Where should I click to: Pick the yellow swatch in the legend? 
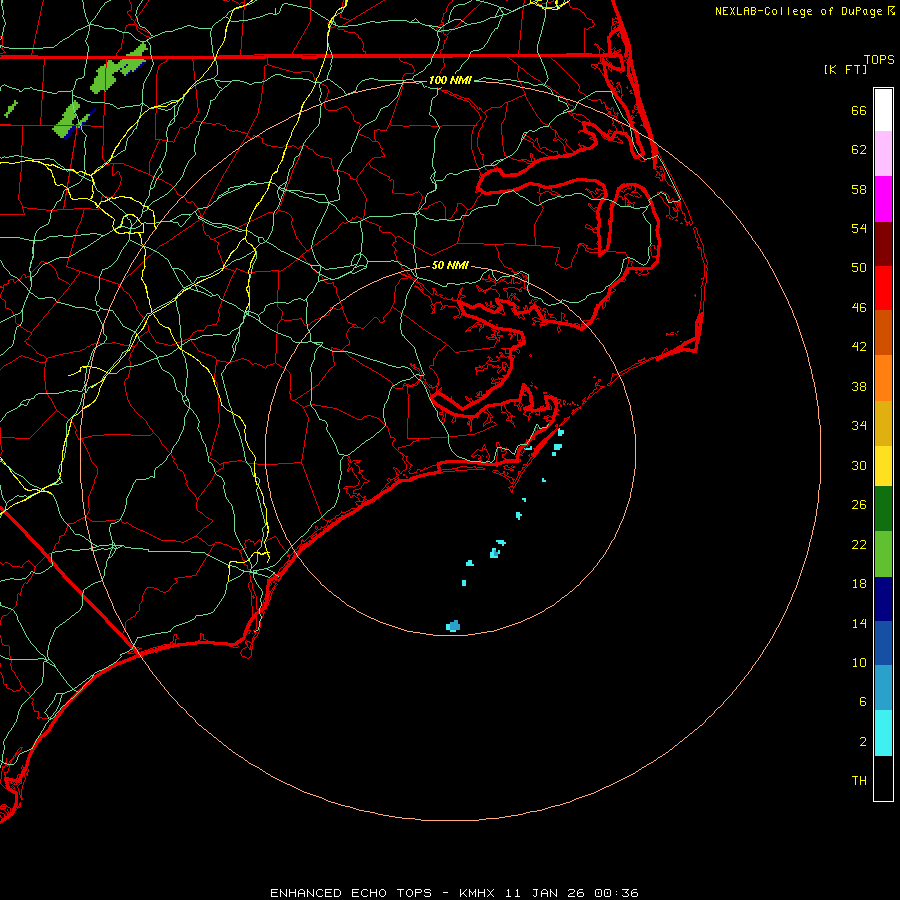[x=883, y=465]
